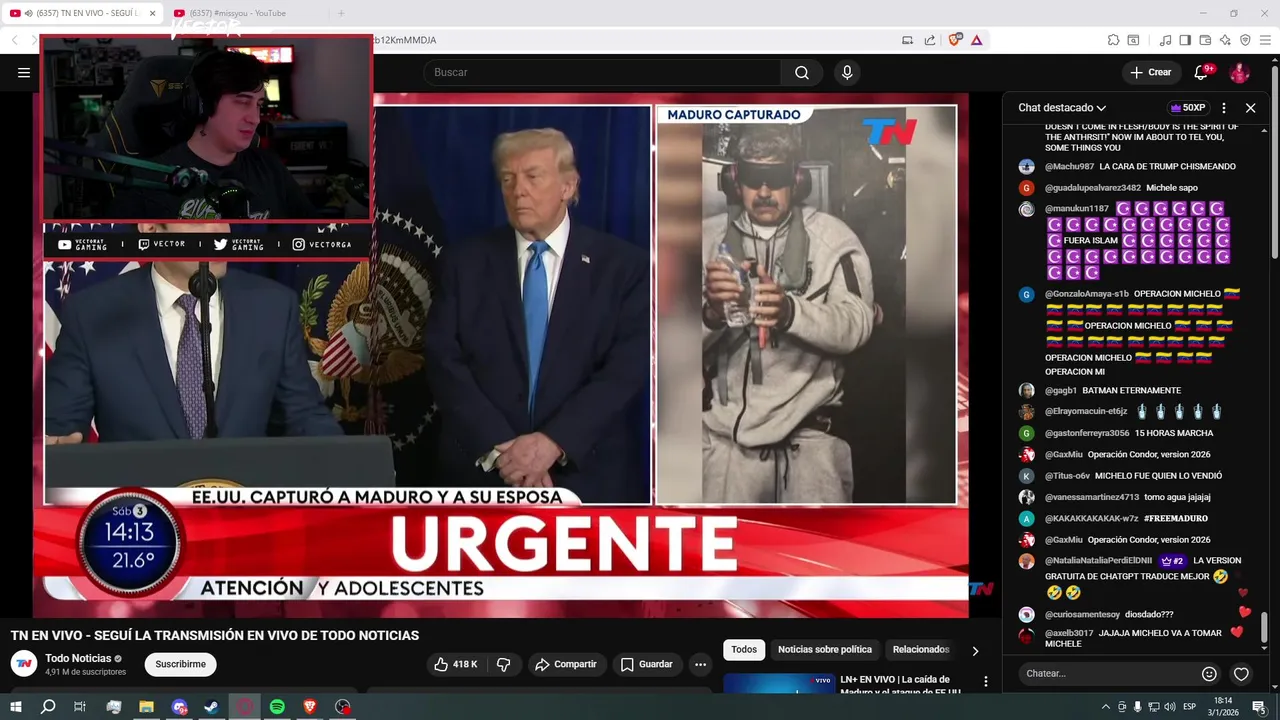The height and width of the screenshot is (720, 1280).
Task: Click ESP language indicator
Action: [1190, 707]
